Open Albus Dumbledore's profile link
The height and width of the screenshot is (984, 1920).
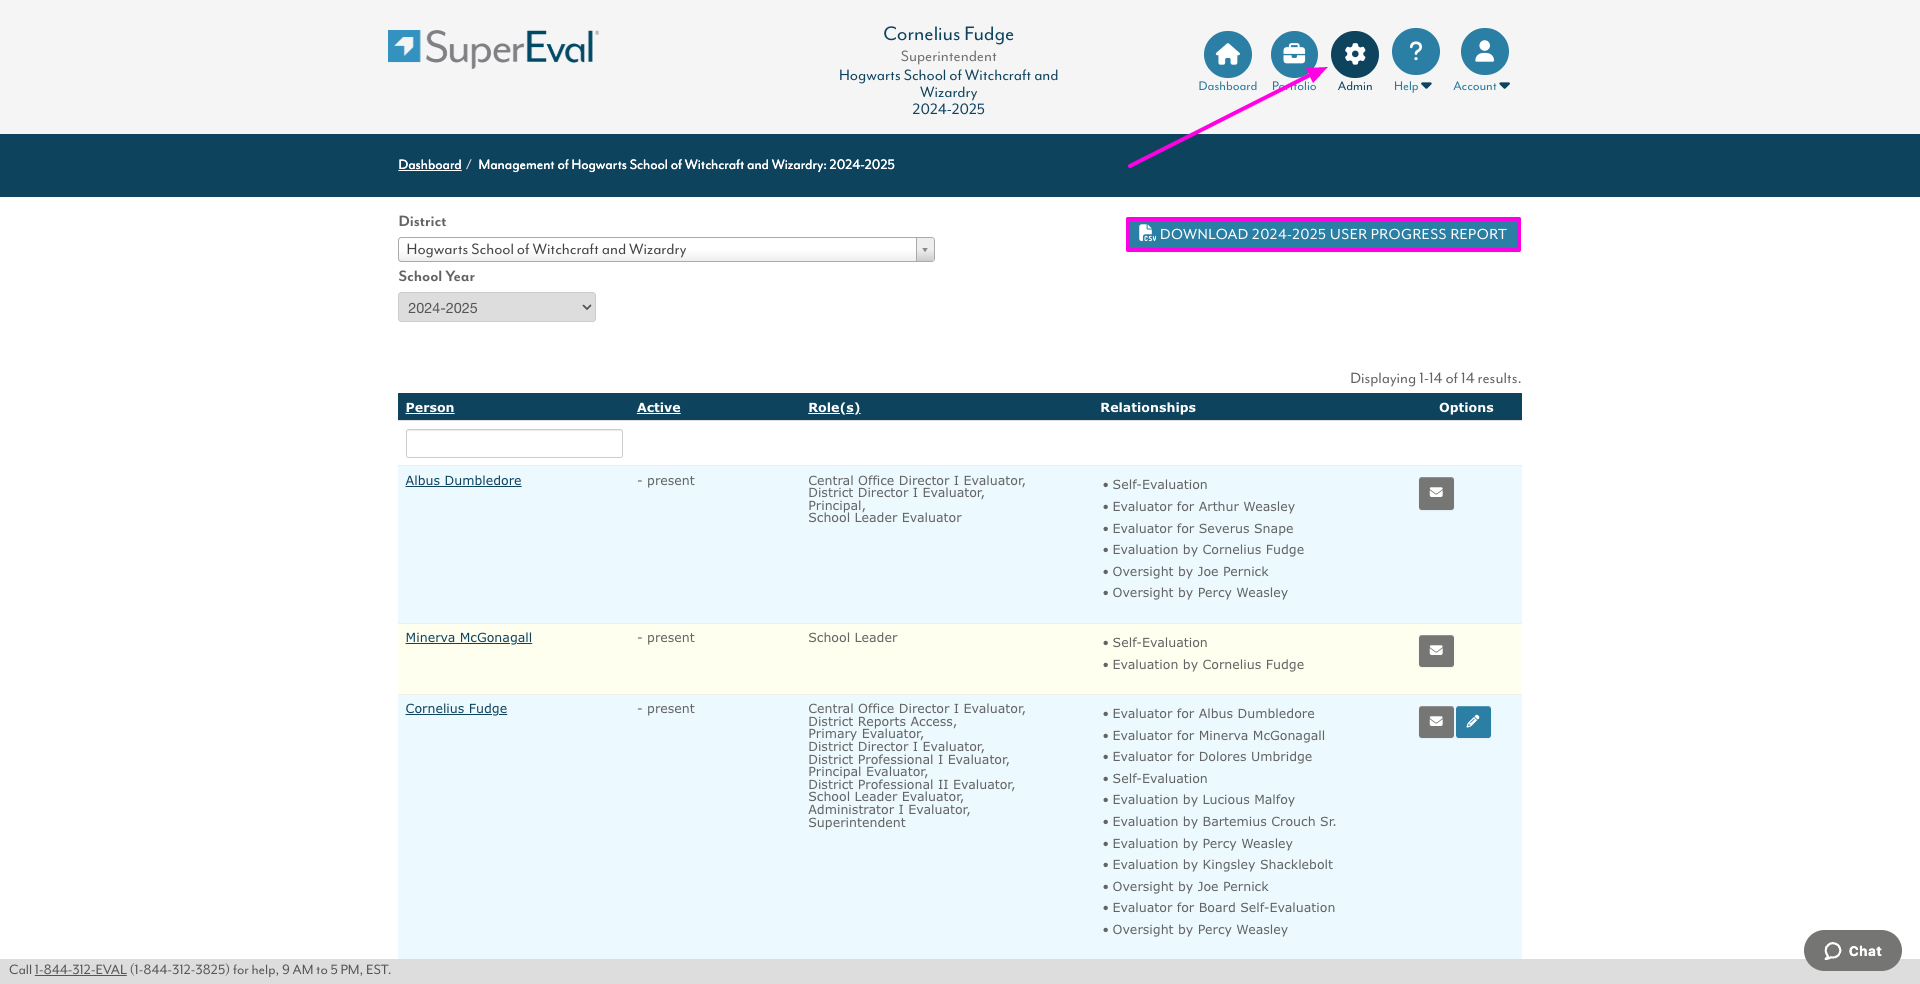point(463,481)
